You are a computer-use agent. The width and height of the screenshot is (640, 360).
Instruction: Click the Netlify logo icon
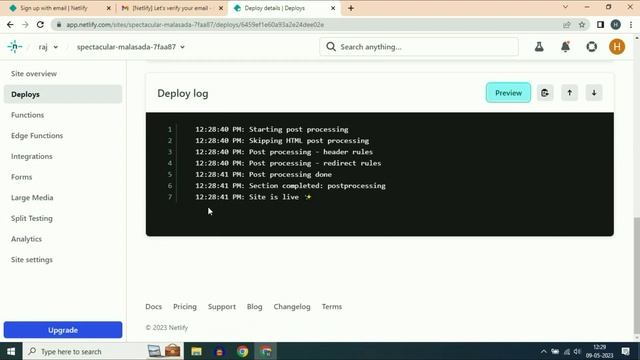click(15, 47)
